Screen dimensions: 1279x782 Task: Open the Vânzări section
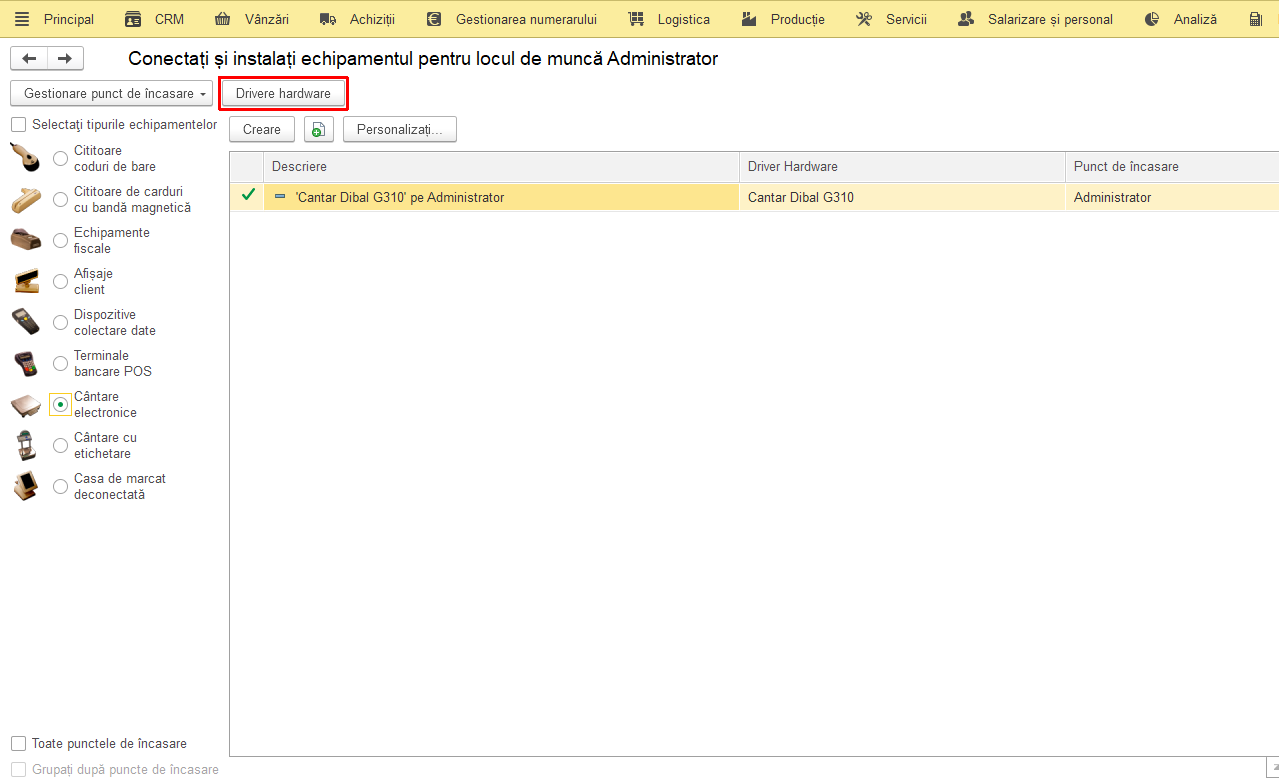pyautogui.click(x=266, y=19)
